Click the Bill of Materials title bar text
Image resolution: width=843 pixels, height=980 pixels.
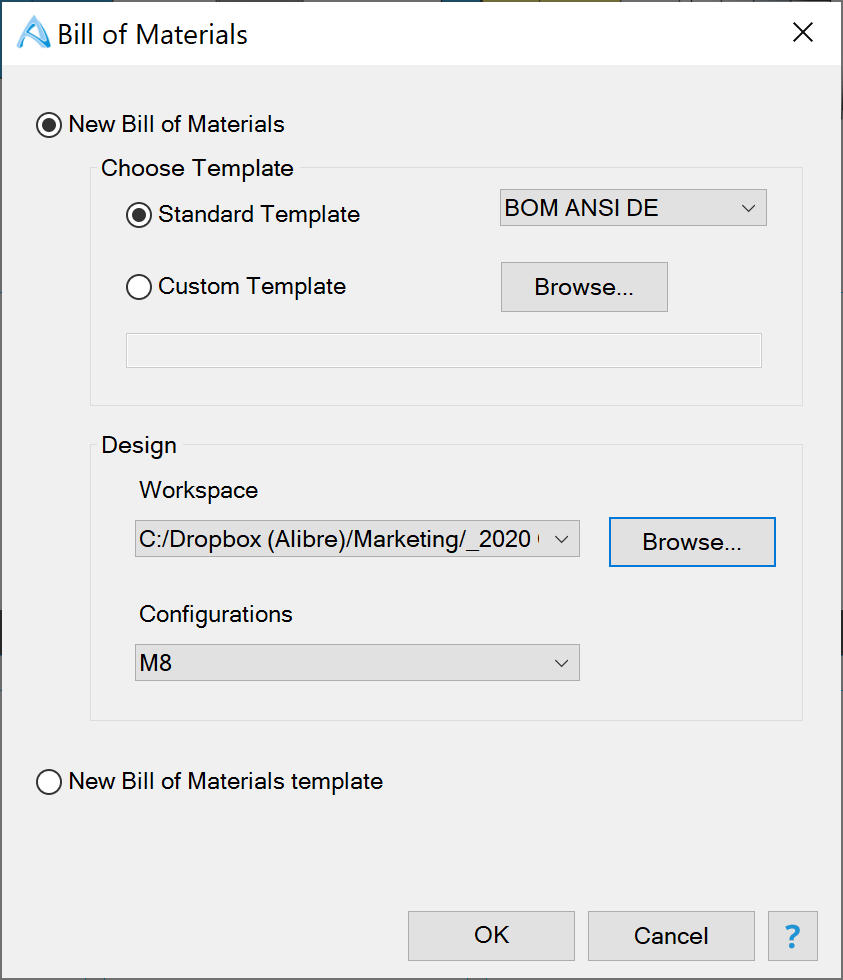click(x=152, y=34)
